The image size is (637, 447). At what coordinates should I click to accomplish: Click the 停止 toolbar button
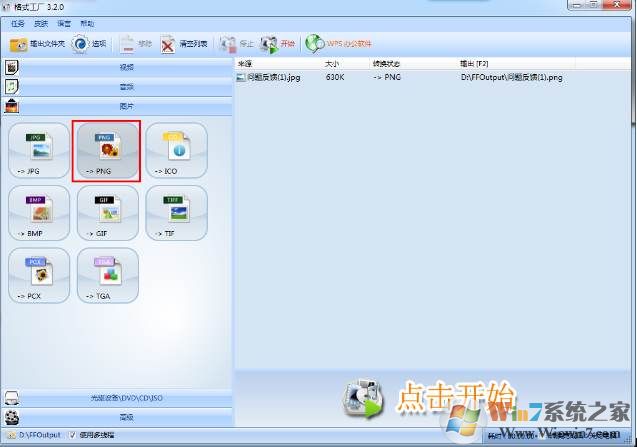(236, 44)
